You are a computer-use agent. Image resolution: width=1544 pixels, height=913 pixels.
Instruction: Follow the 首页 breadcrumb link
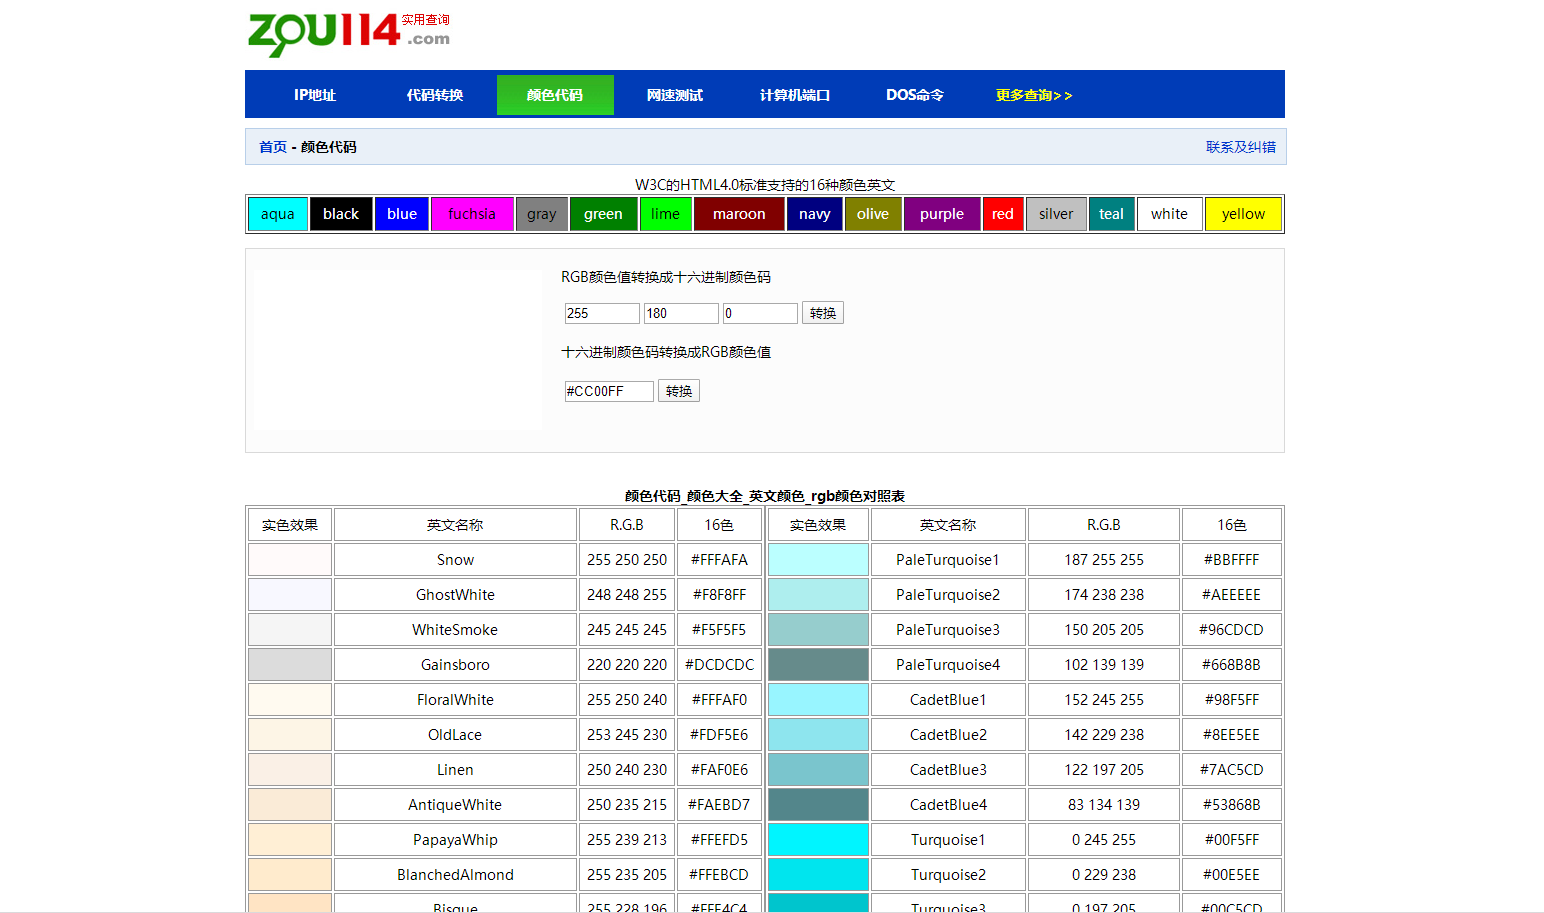point(273,147)
